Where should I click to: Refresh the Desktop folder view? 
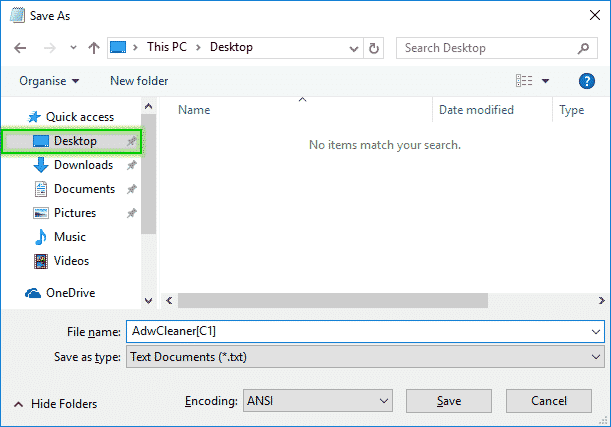click(374, 48)
